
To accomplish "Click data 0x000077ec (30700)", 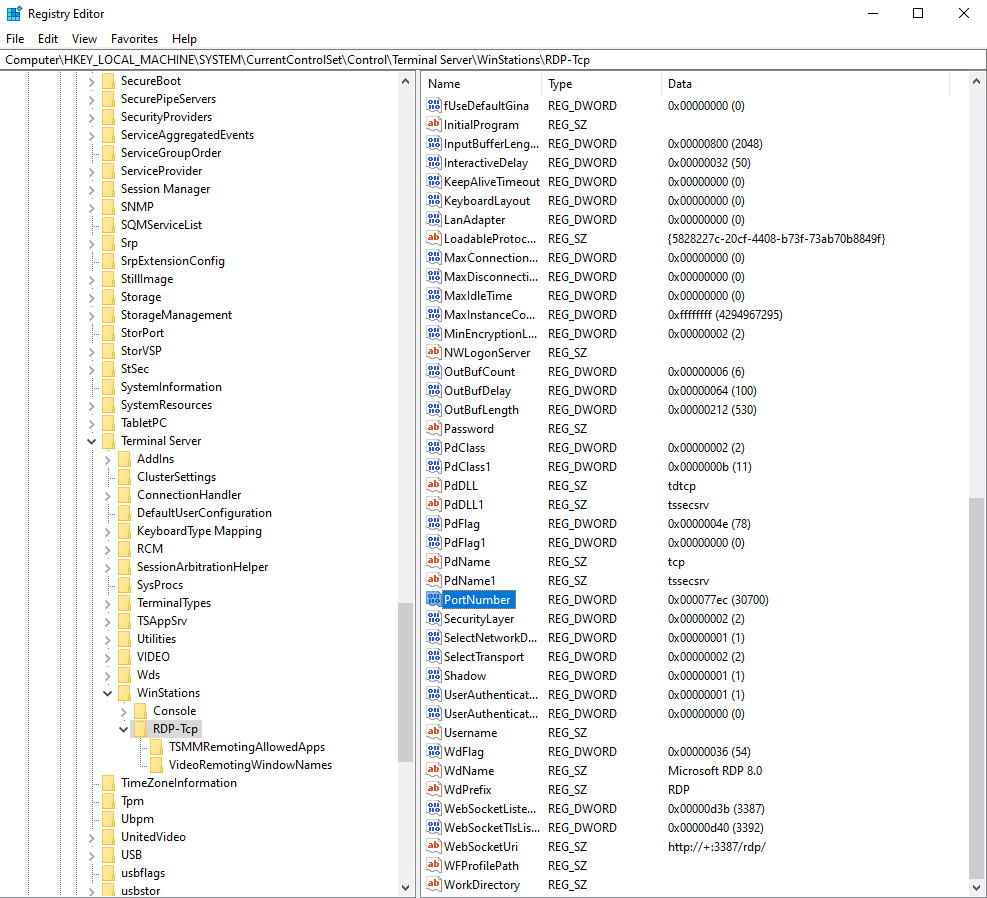I will tap(718, 600).
